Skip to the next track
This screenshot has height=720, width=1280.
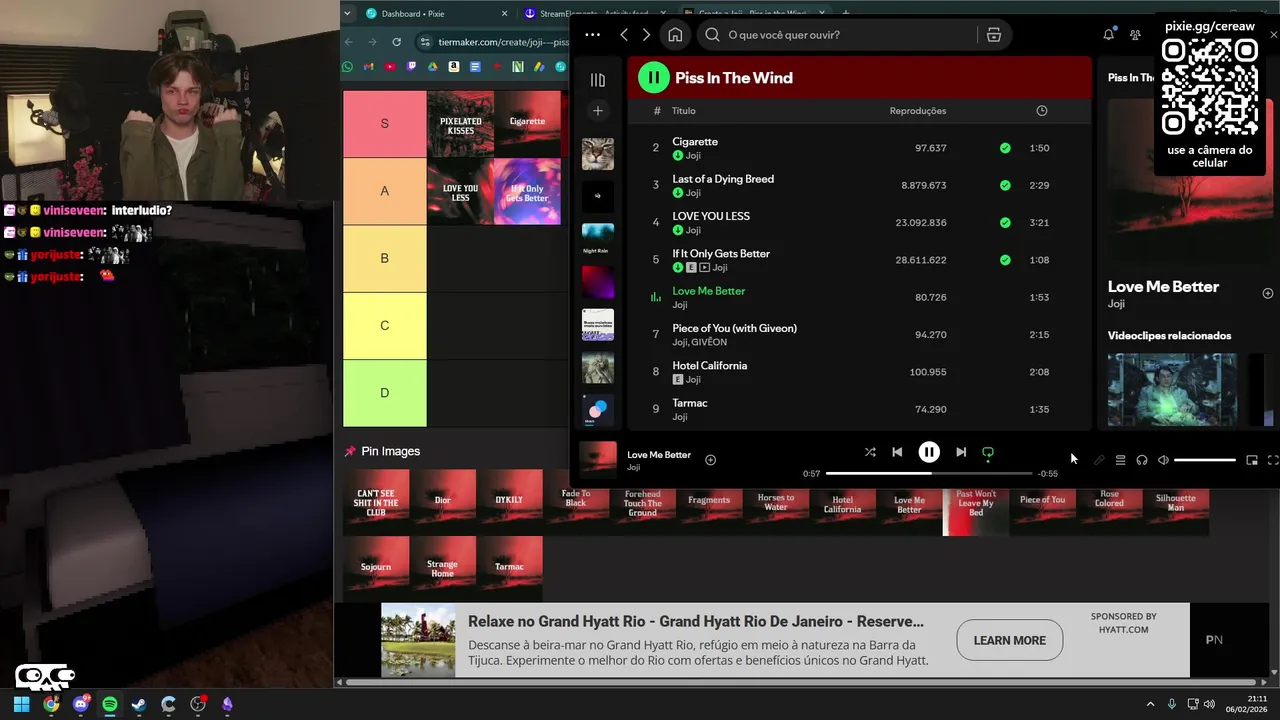tap(961, 452)
